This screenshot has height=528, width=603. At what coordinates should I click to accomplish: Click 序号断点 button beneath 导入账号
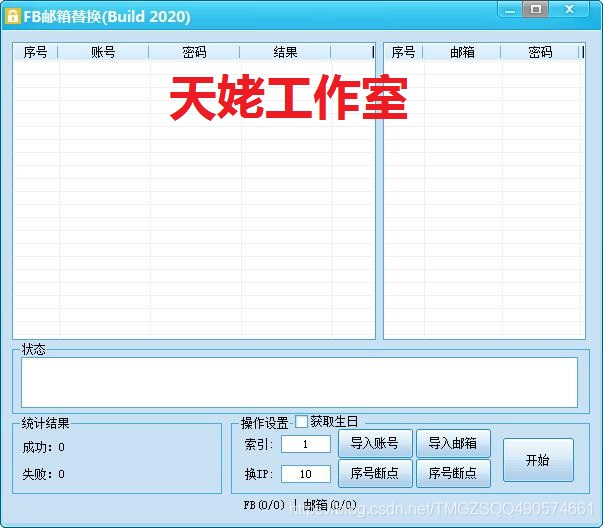375,473
